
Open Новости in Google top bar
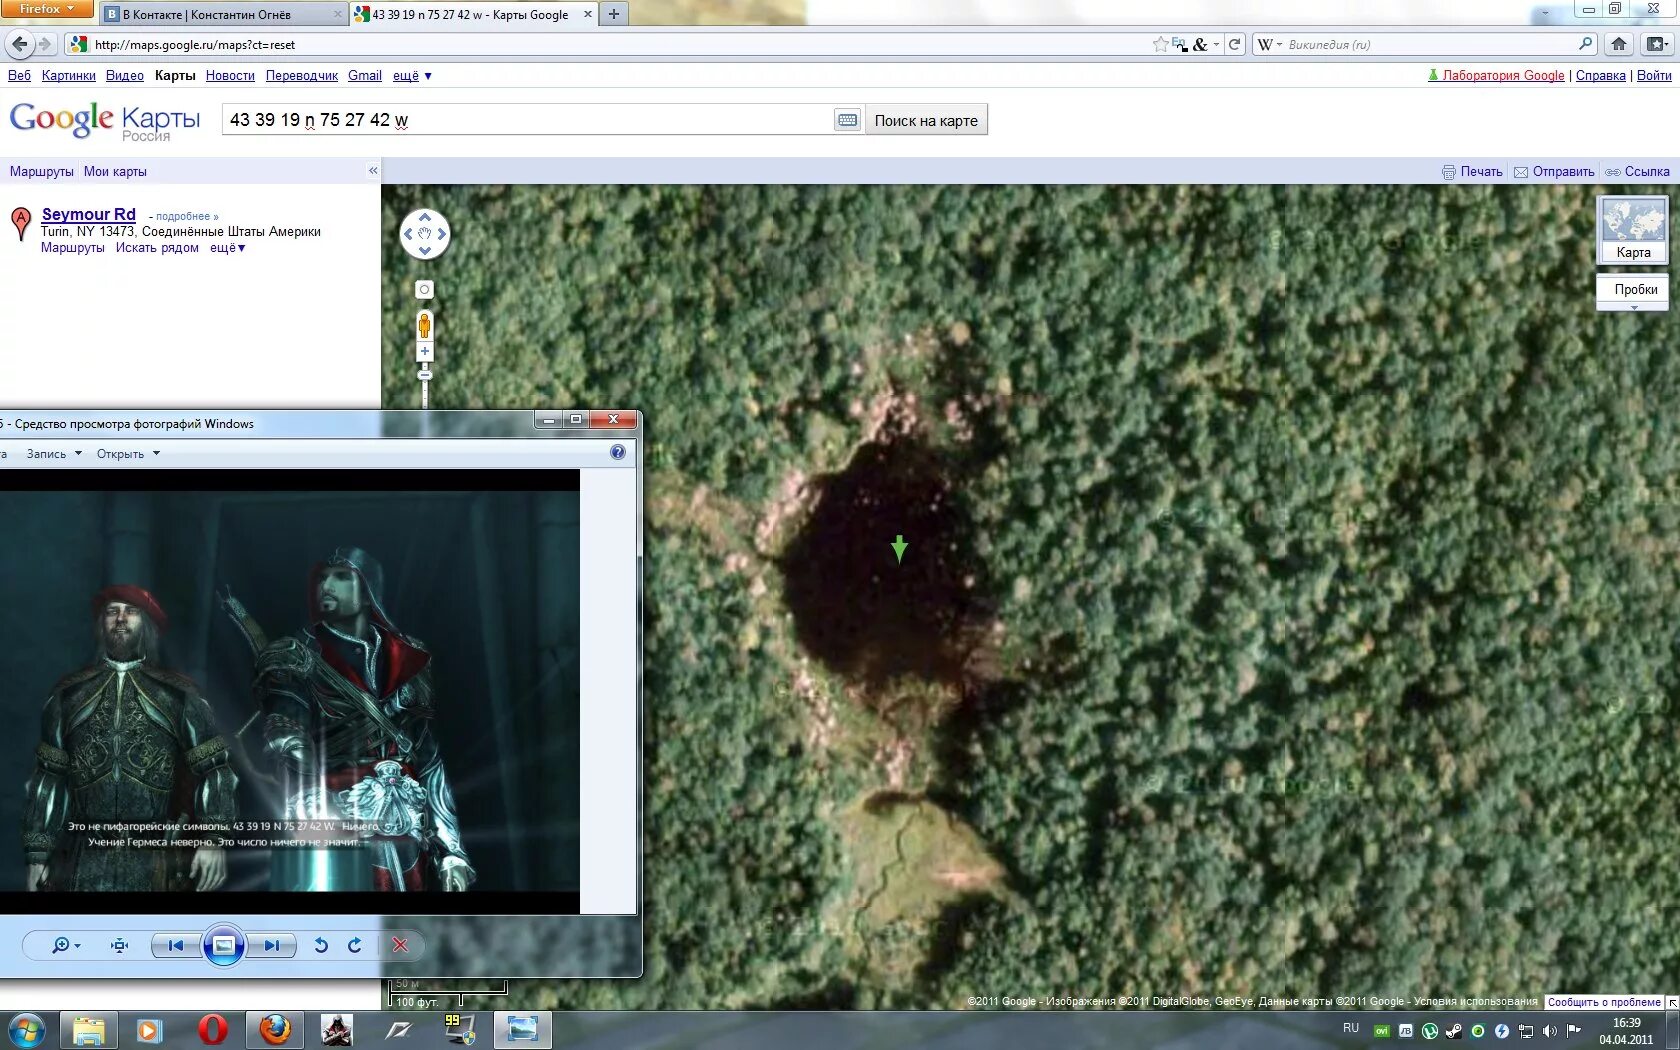tap(230, 76)
